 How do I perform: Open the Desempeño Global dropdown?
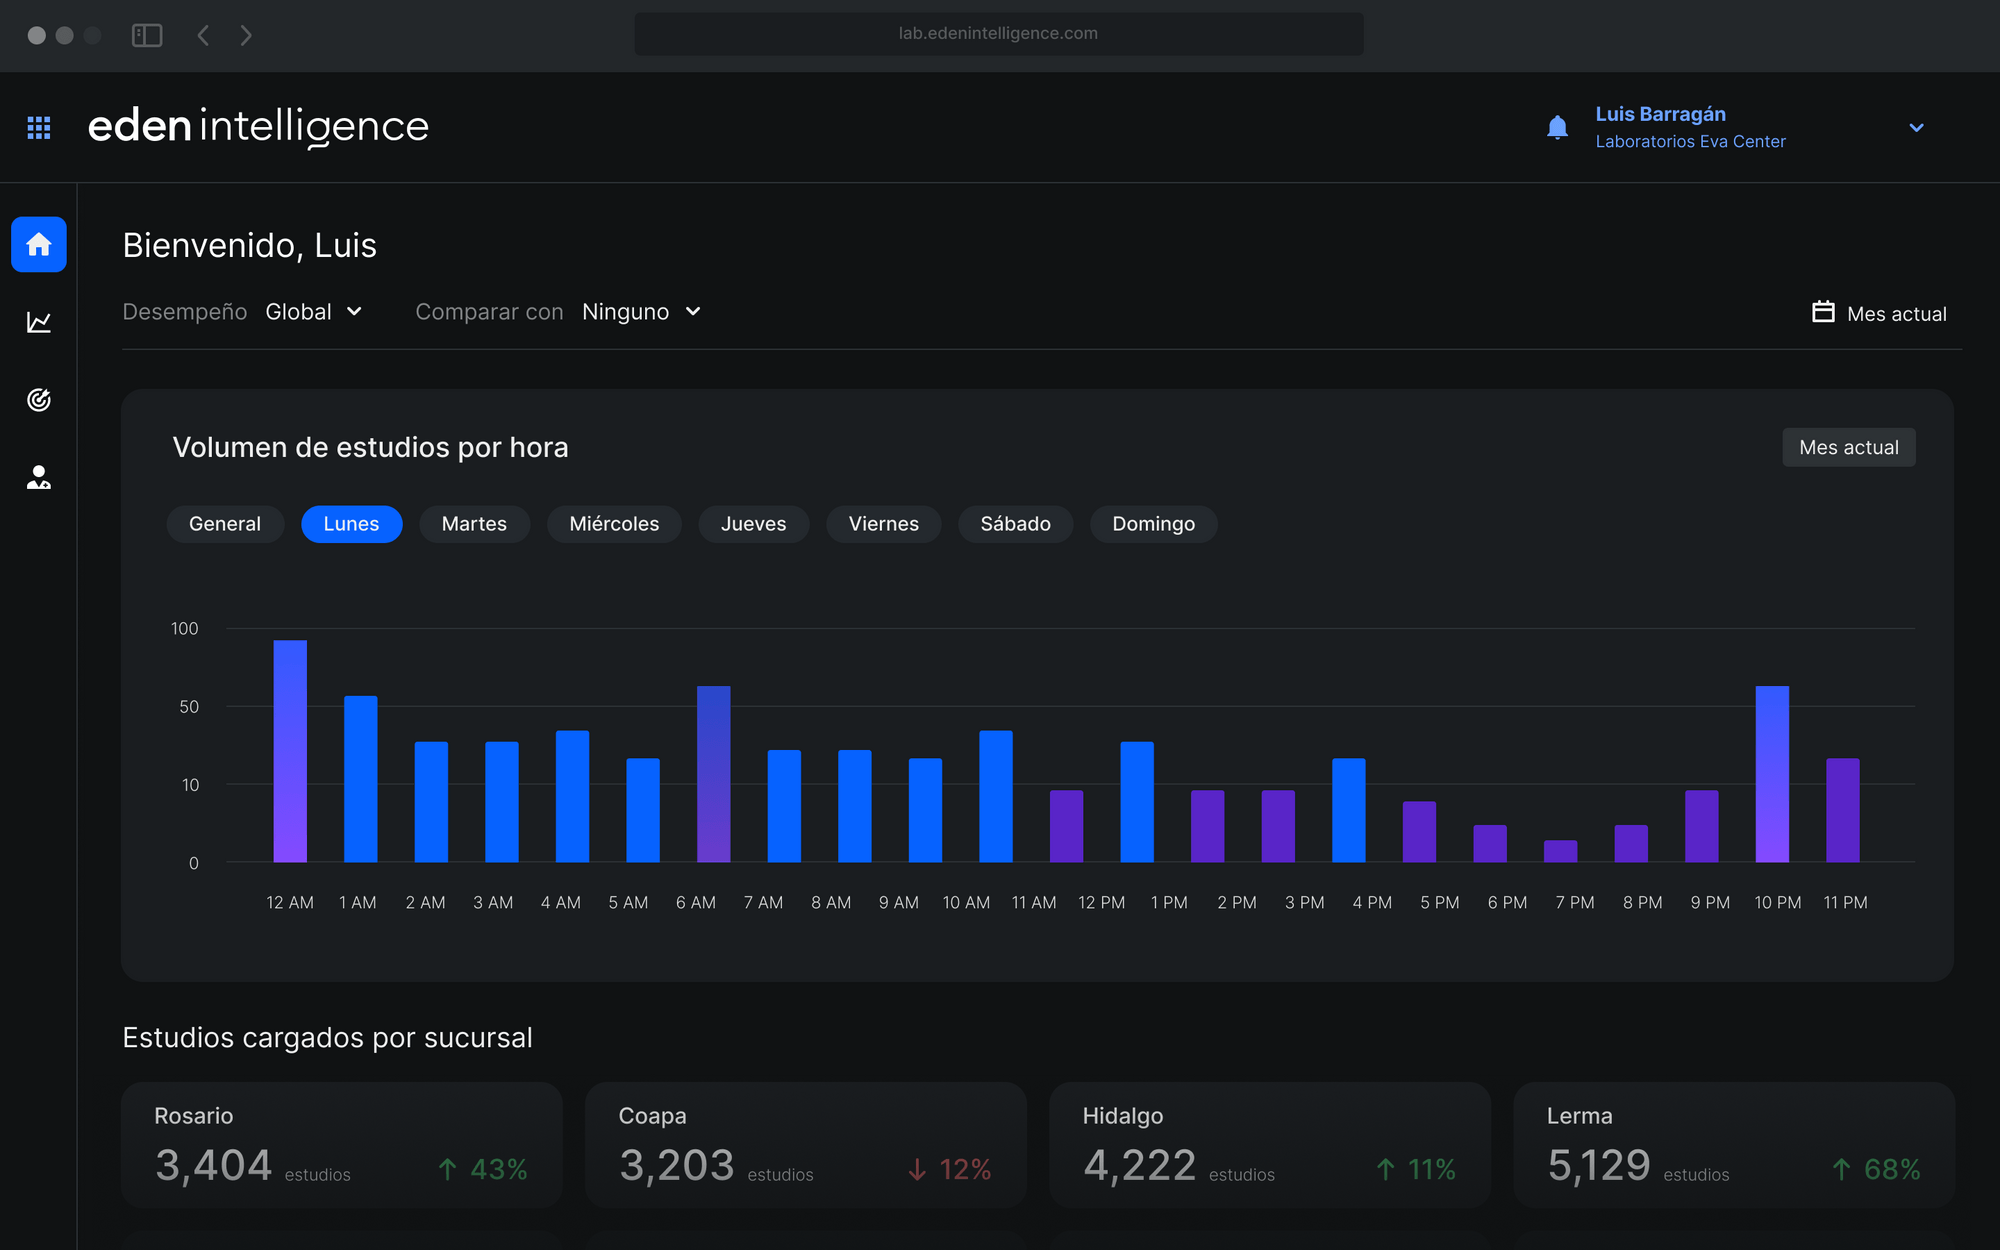point(314,312)
